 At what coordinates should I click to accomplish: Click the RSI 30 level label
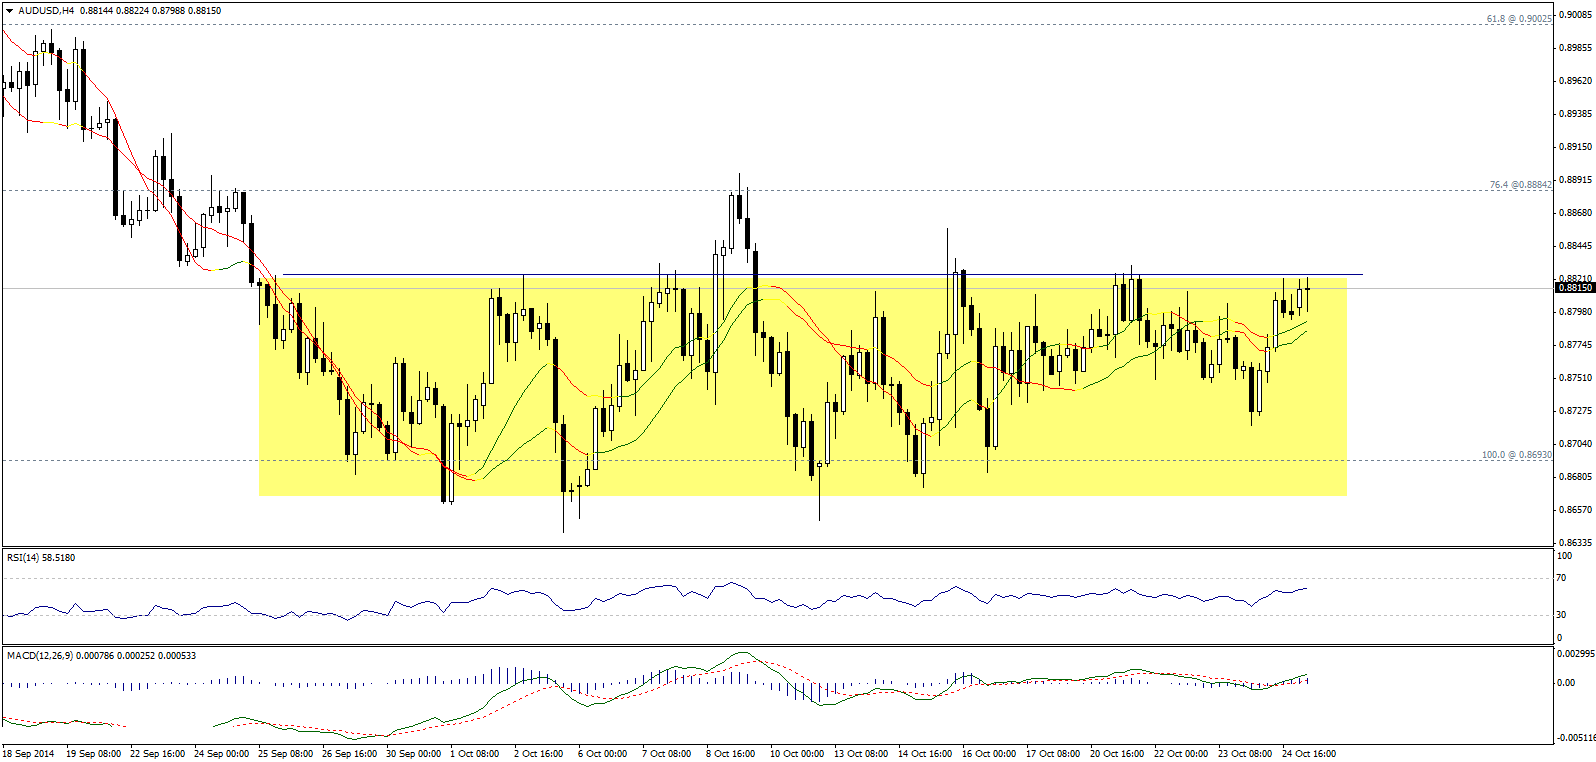[1562, 615]
